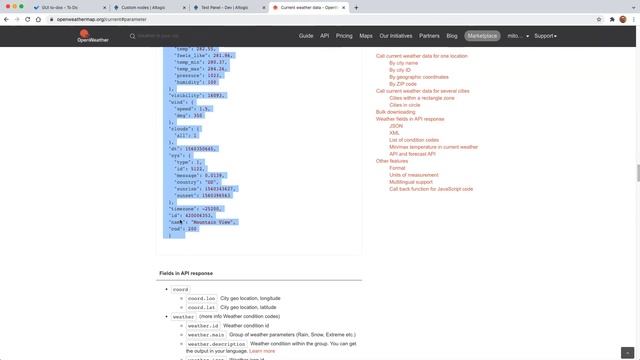The height and width of the screenshot is (360, 640).
Task: Click the 'Mountain View' name value in JSON
Action: pos(212,222)
